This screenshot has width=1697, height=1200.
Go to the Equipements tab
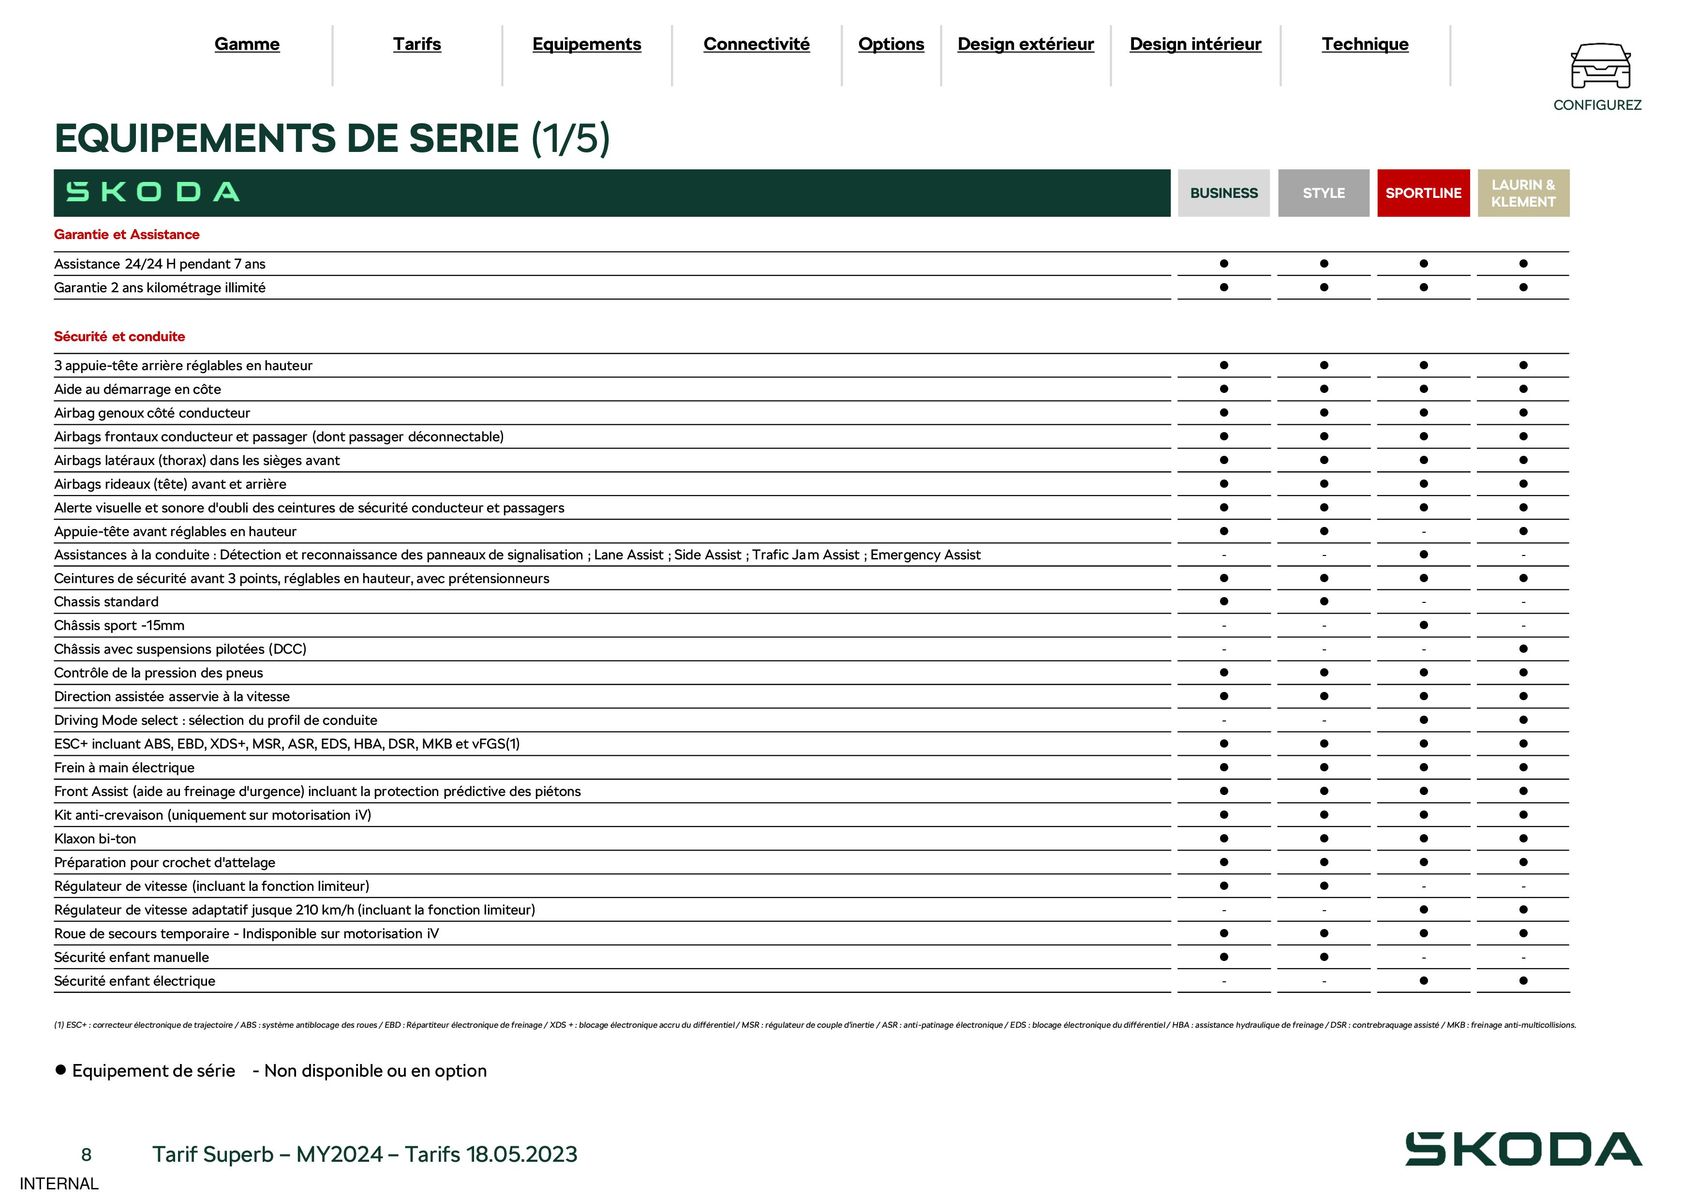587,44
